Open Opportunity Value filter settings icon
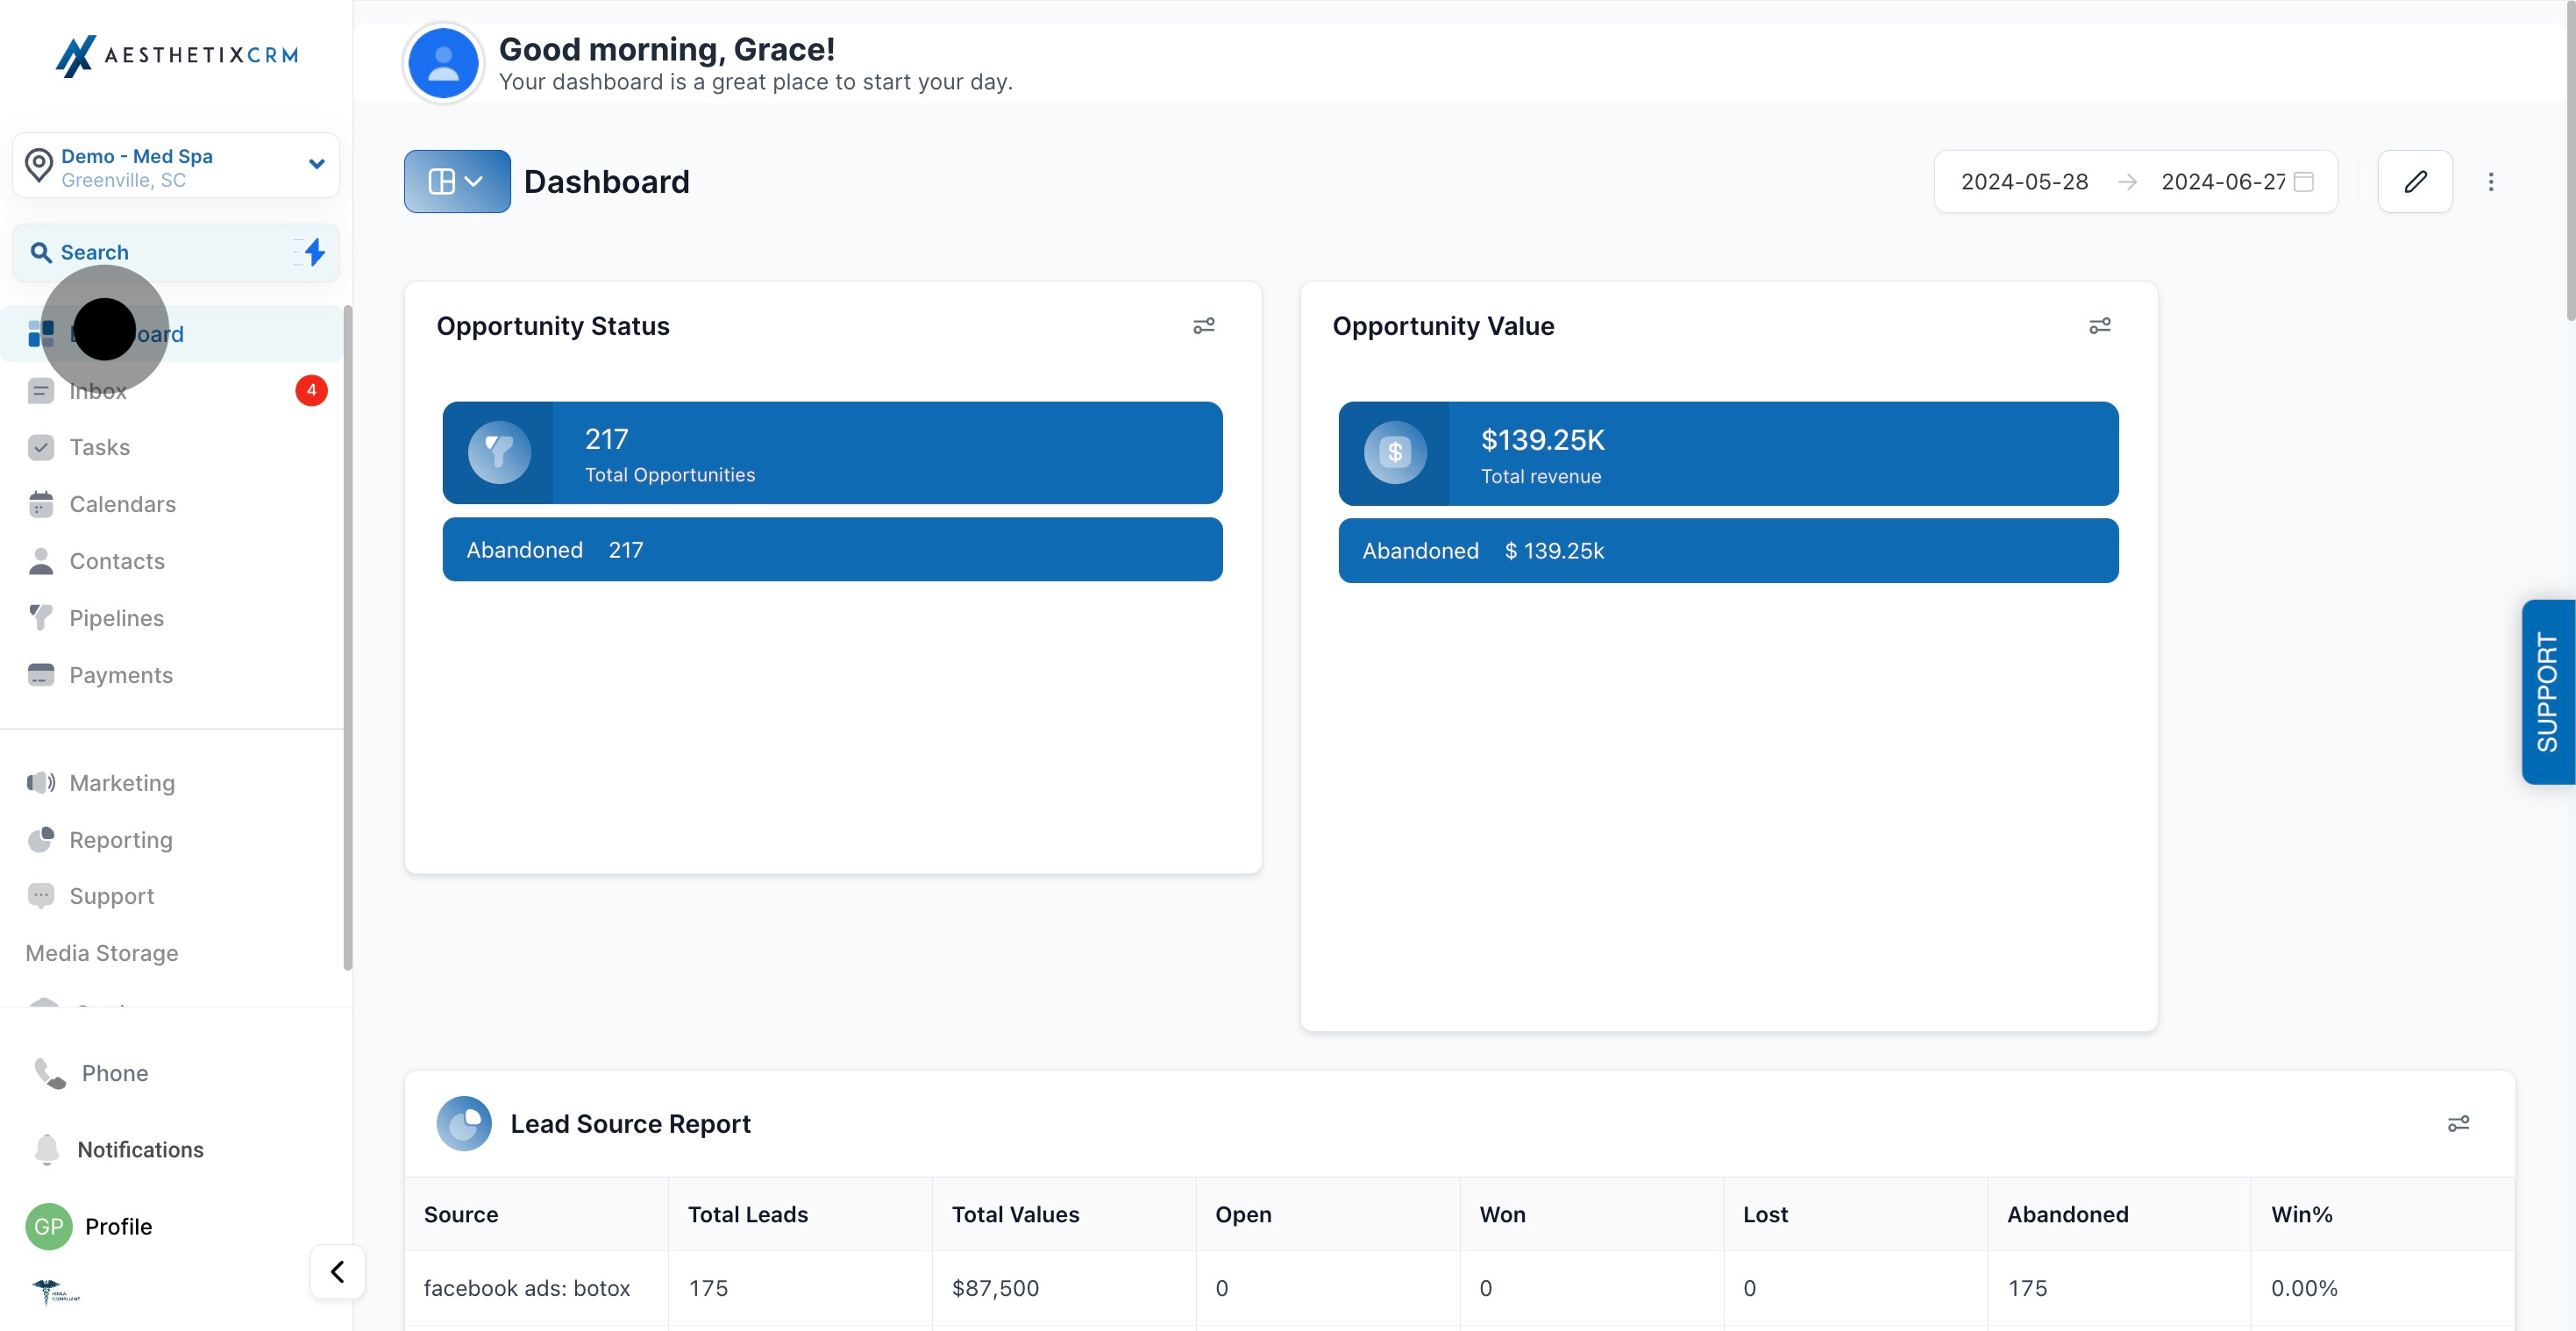This screenshot has width=2576, height=1331. [x=2100, y=326]
